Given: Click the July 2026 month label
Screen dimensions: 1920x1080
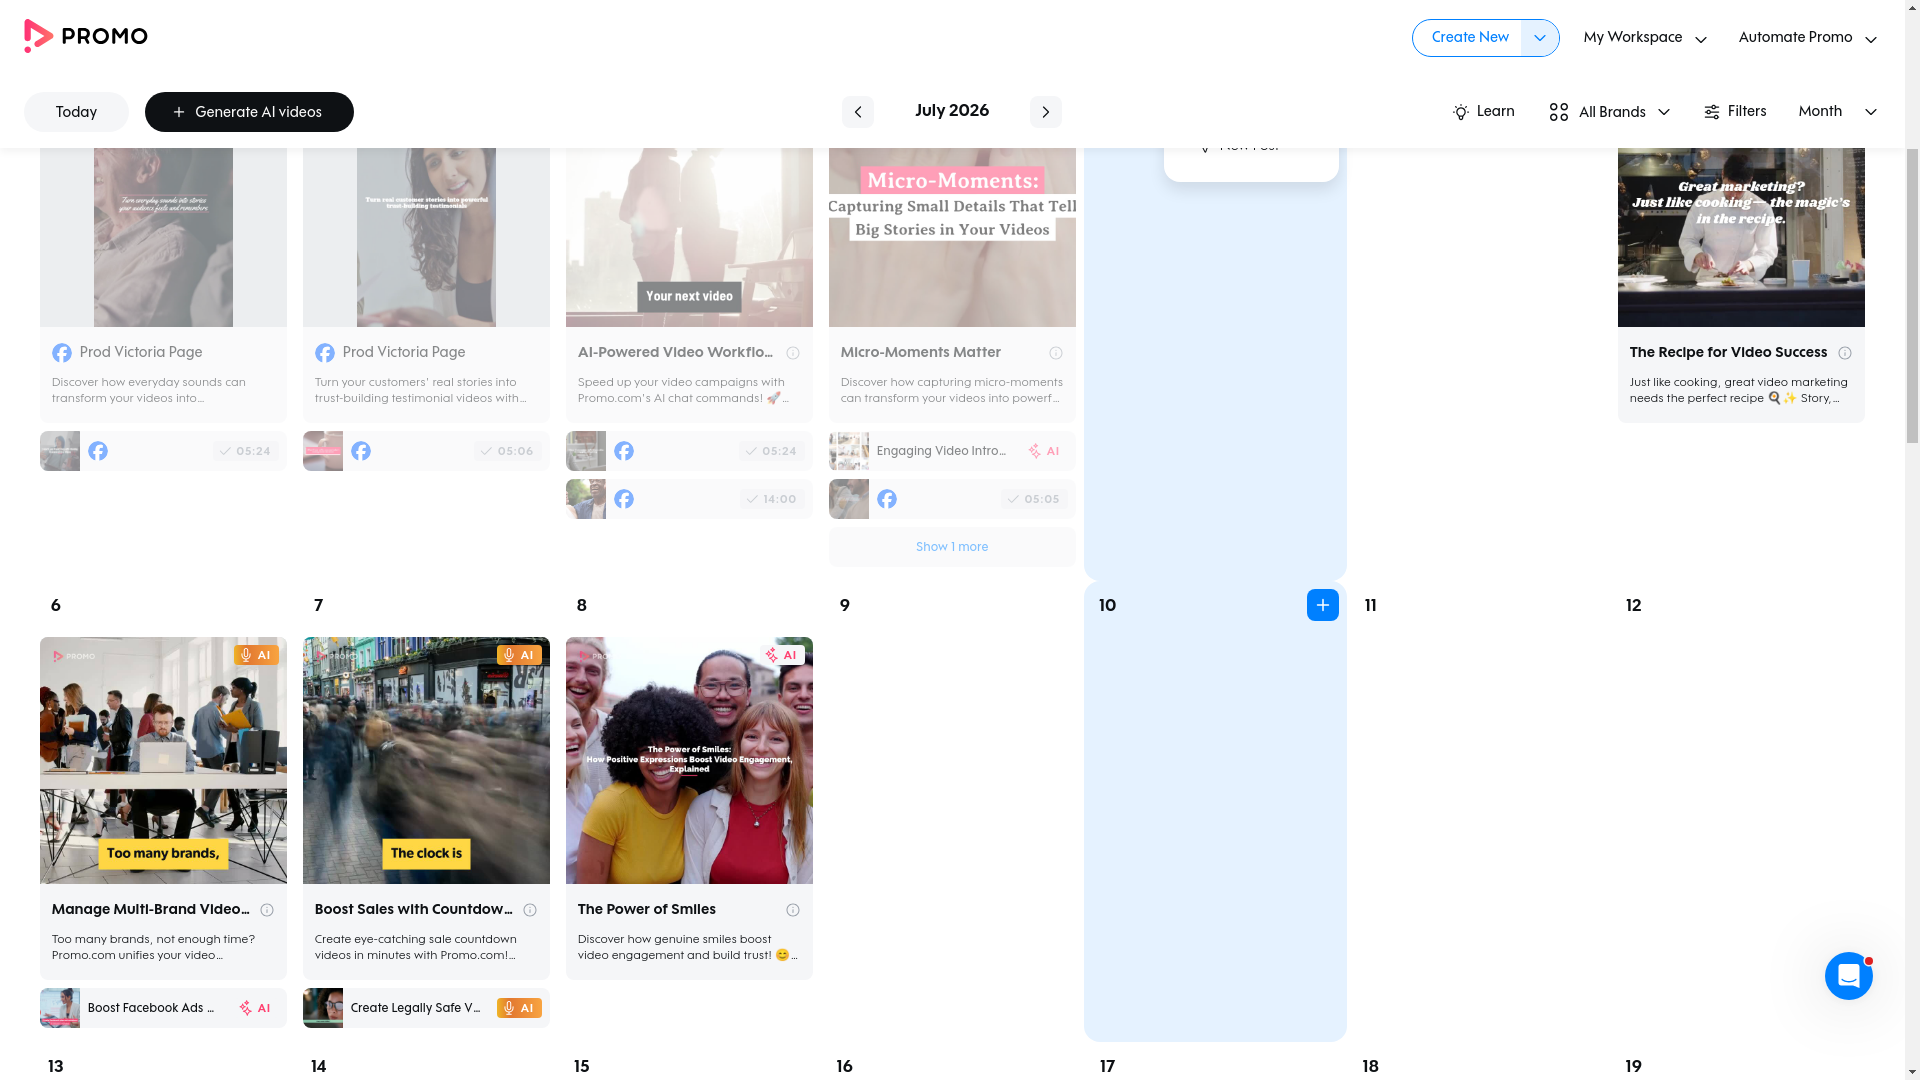Looking at the screenshot, I should 952,111.
